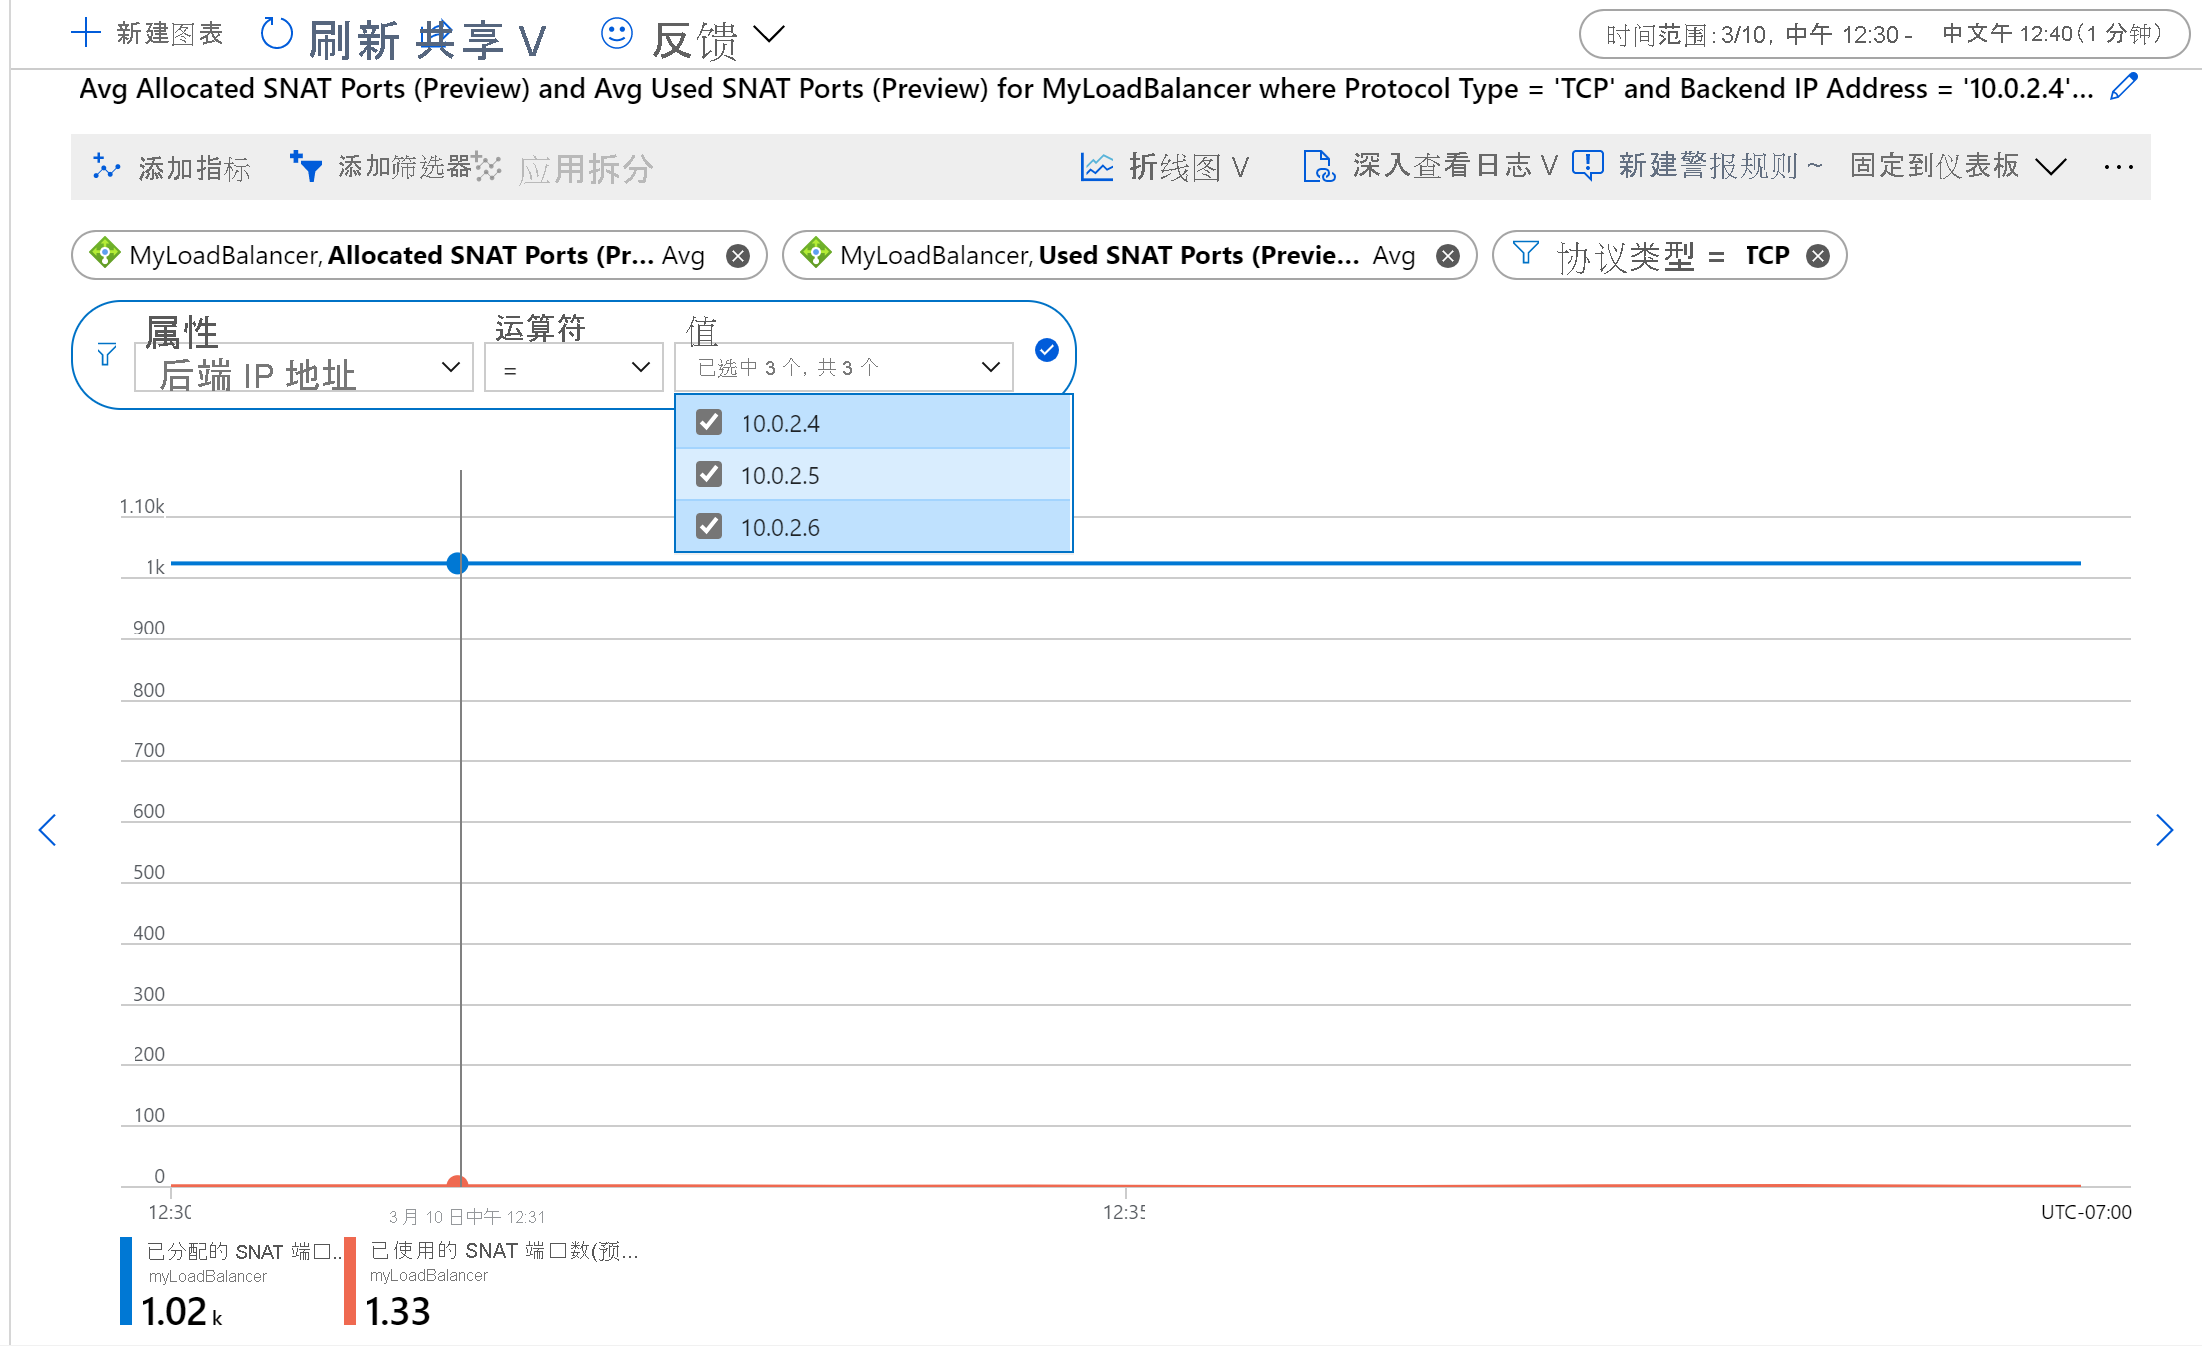
Task: Open the property dropdown Backend IP address
Action: 304,368
